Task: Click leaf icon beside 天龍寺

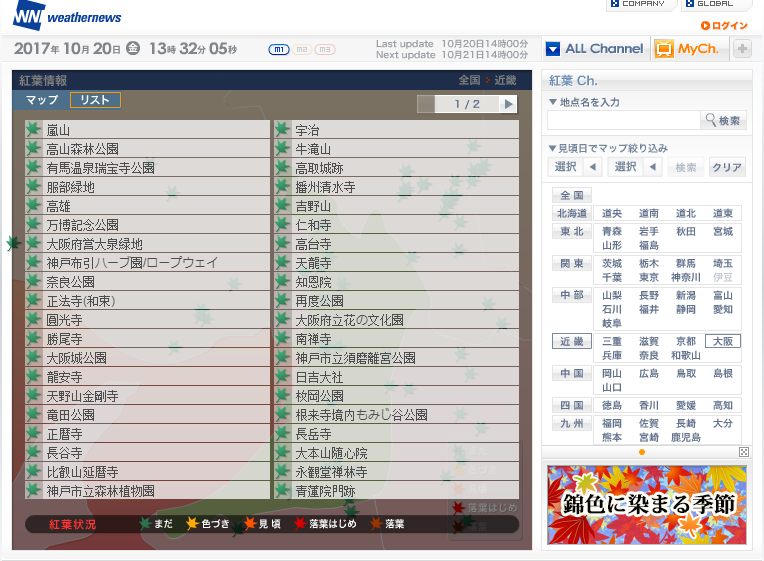Action: pyautogui.click(x=283, y=262)
